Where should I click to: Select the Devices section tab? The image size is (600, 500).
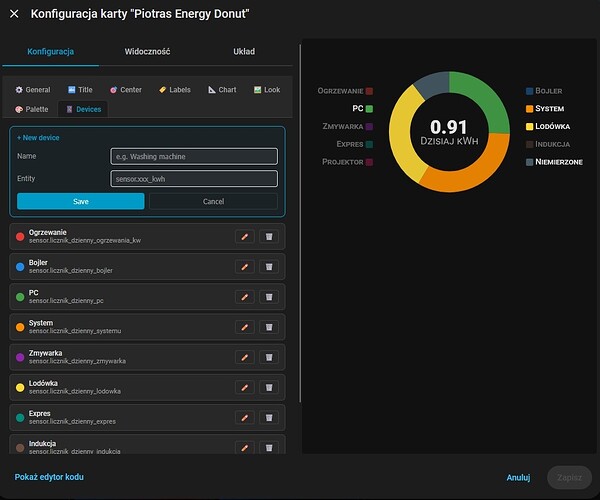coord(83,109)
